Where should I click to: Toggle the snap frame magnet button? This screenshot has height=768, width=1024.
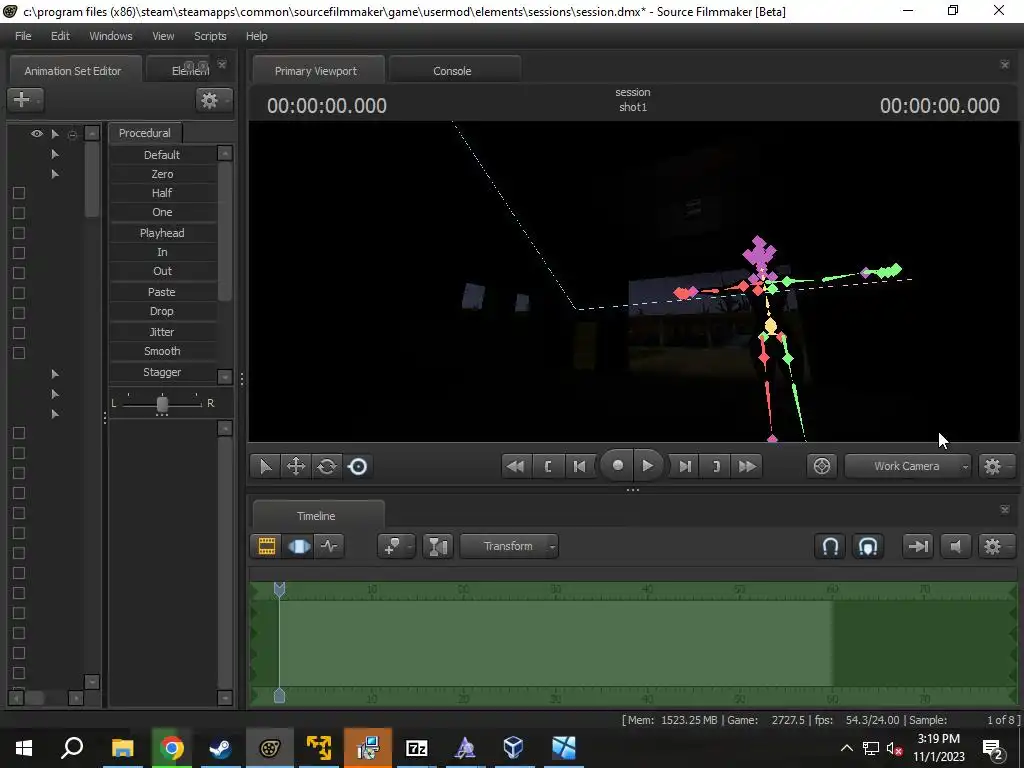(868, 546)
